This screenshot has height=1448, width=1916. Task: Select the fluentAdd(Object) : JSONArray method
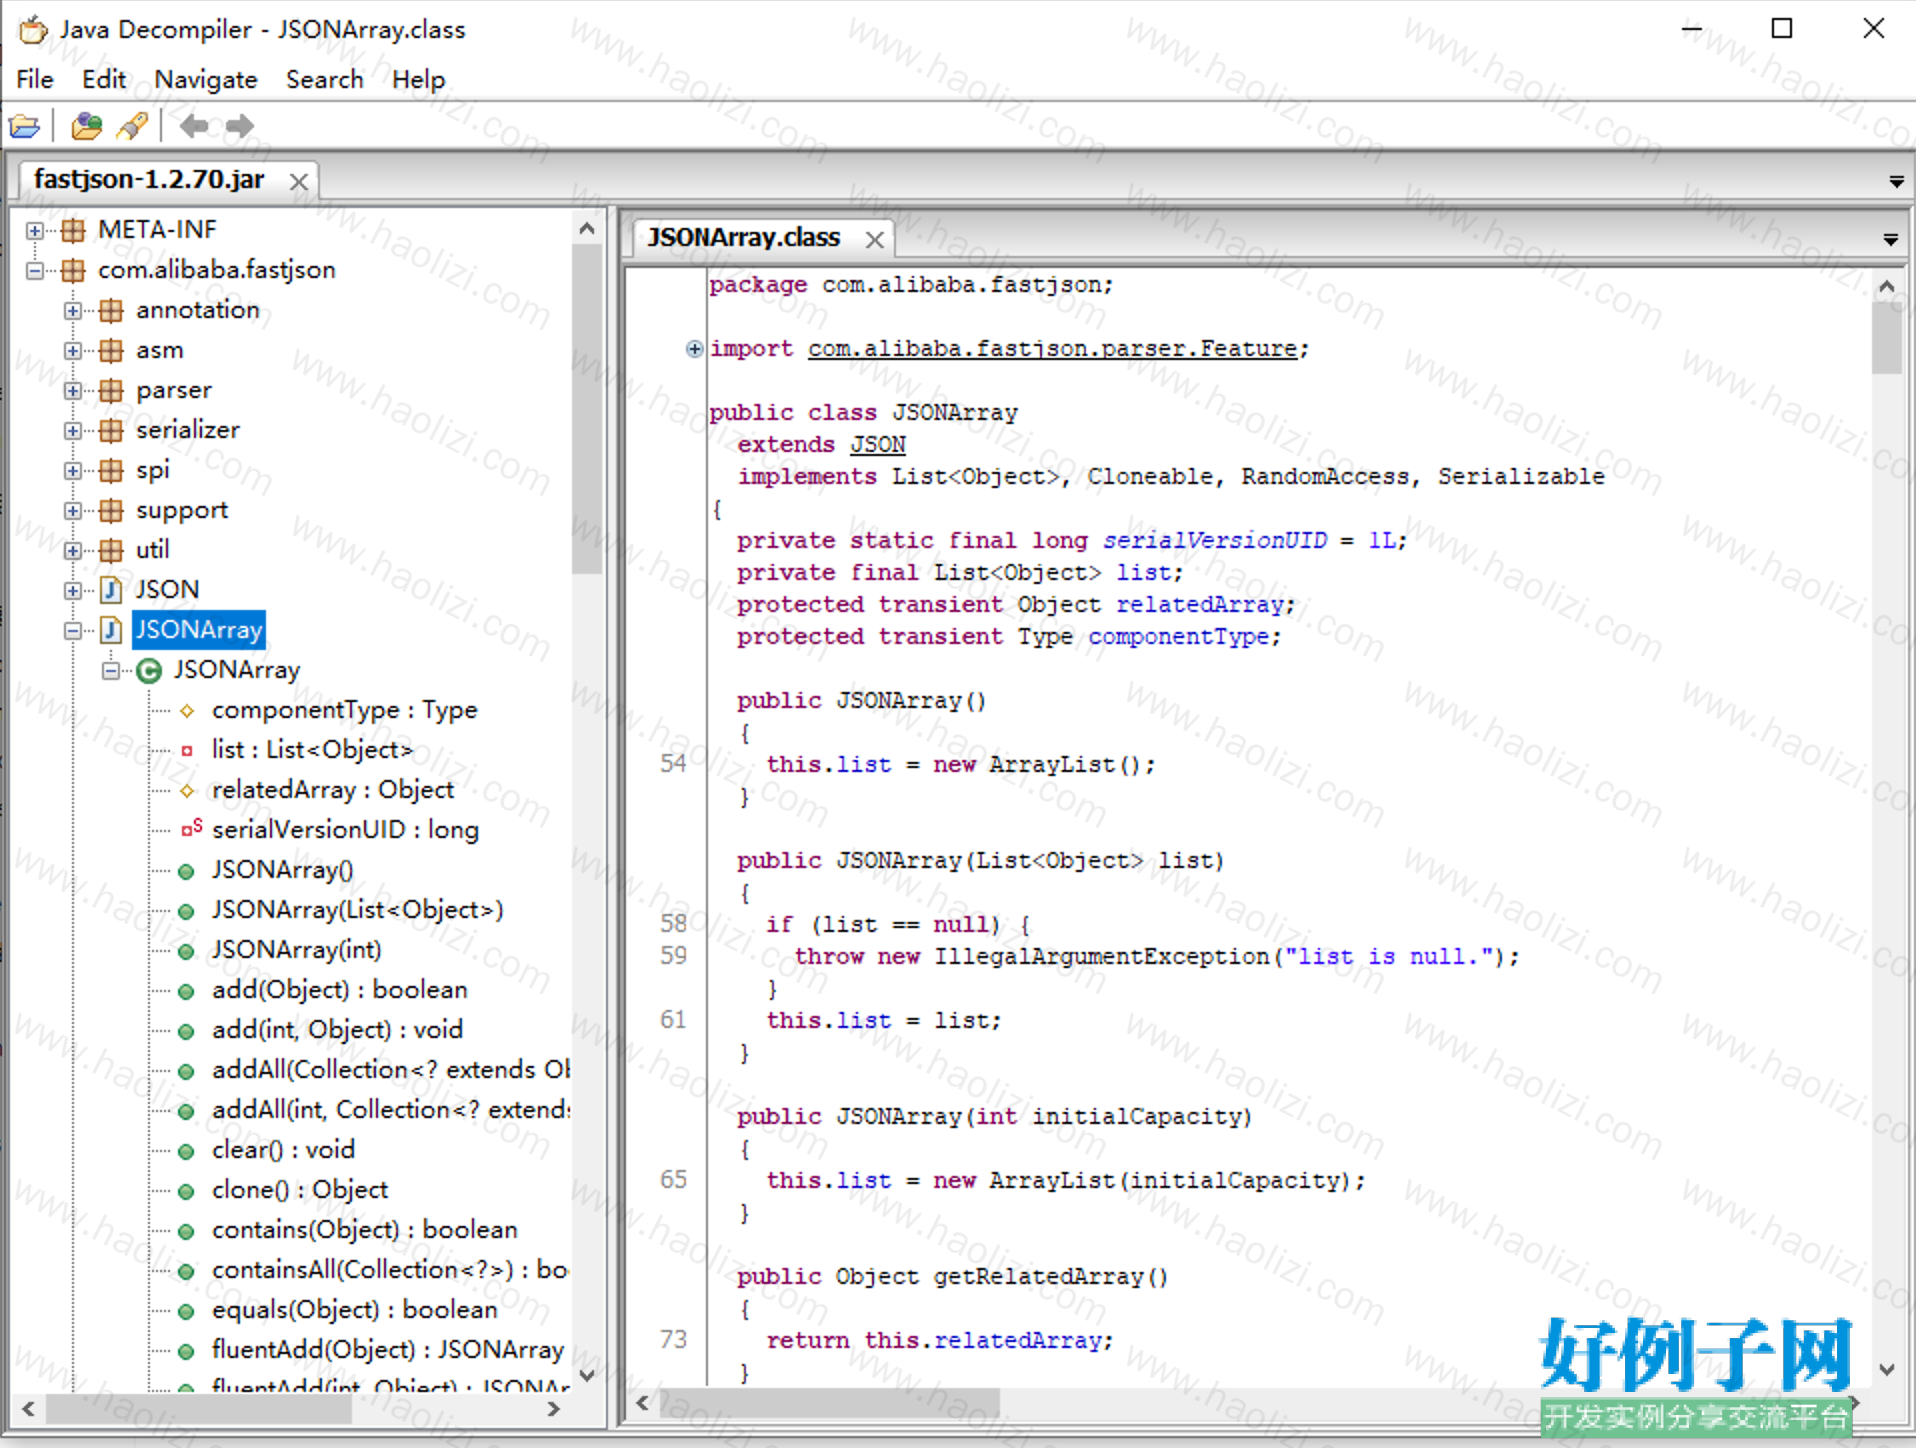388,1350
